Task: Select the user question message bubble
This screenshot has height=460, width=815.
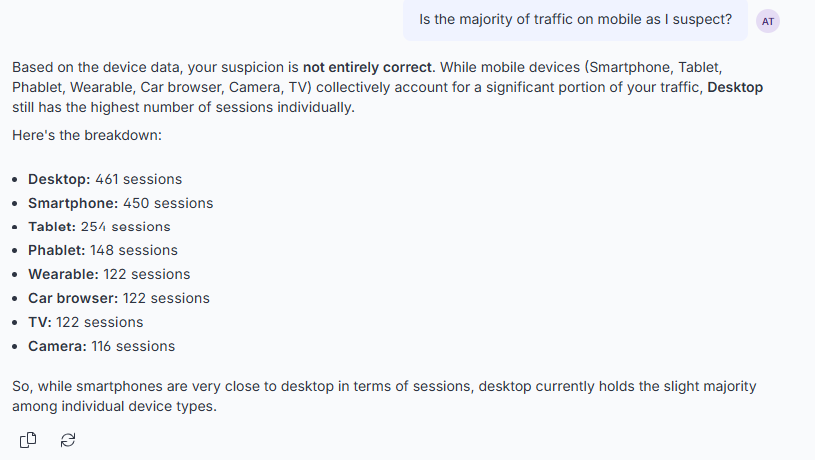Action: (x=575, y=20)
